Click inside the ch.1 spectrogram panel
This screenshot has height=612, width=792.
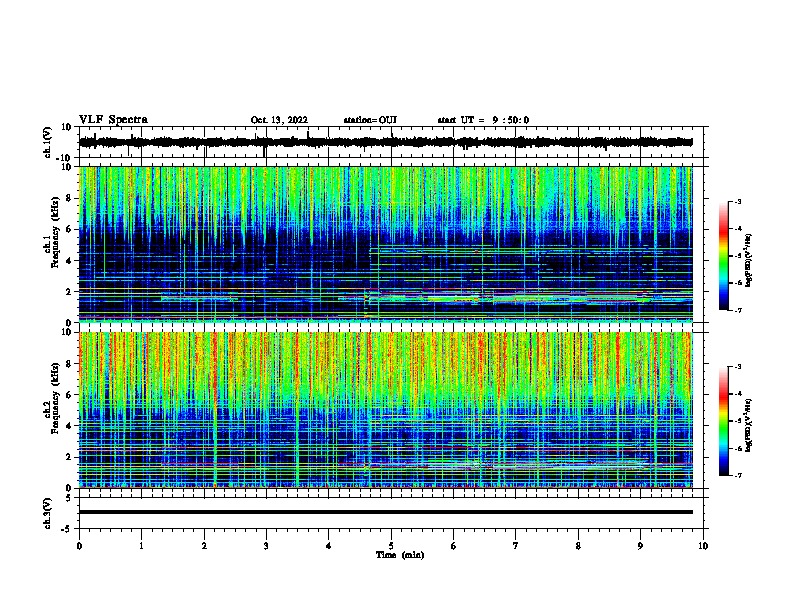pos(385,244)
